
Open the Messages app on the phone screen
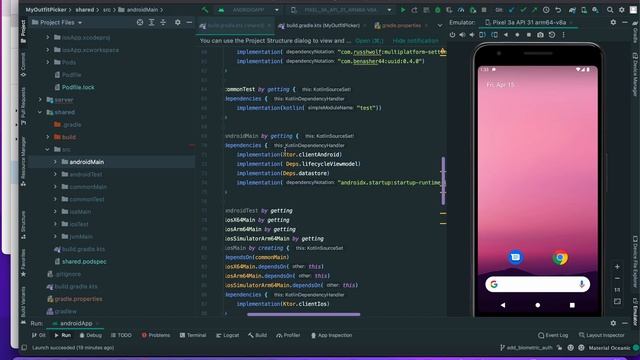[x=516, y=257]
